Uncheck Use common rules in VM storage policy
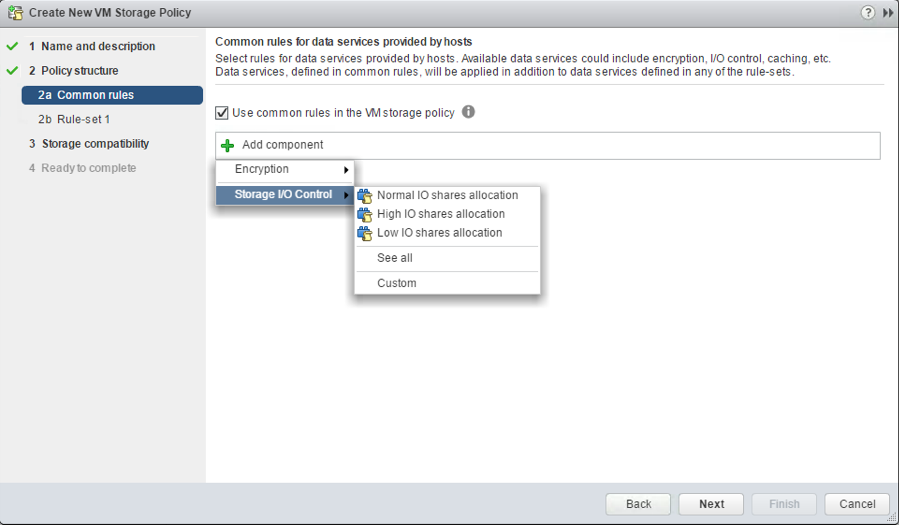Image resolution: width=899 pixels, height=525 pixels. click(222, 113)
